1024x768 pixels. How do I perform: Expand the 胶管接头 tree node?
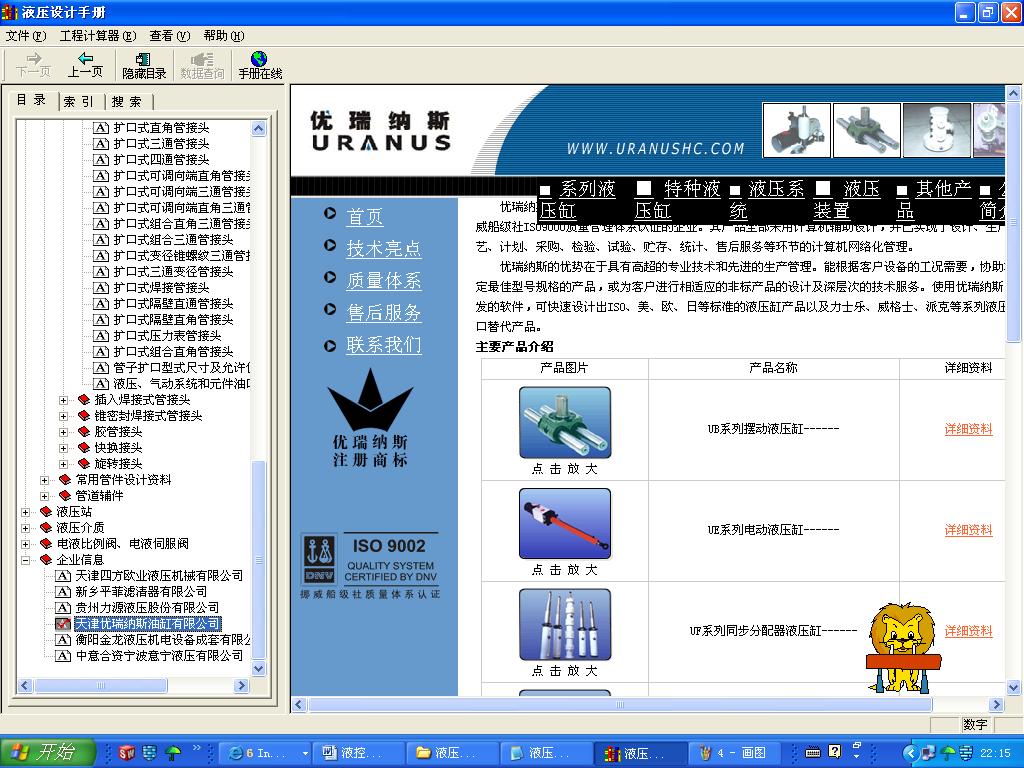64,432
